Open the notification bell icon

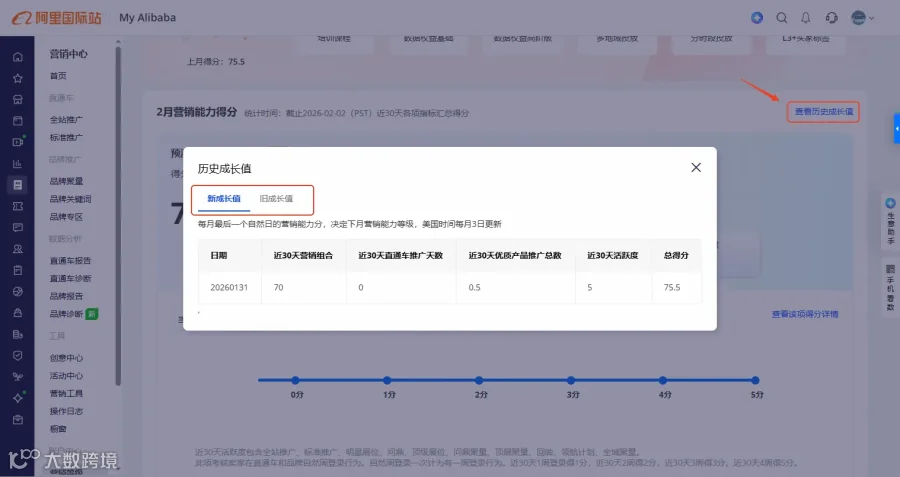(806, 18)
